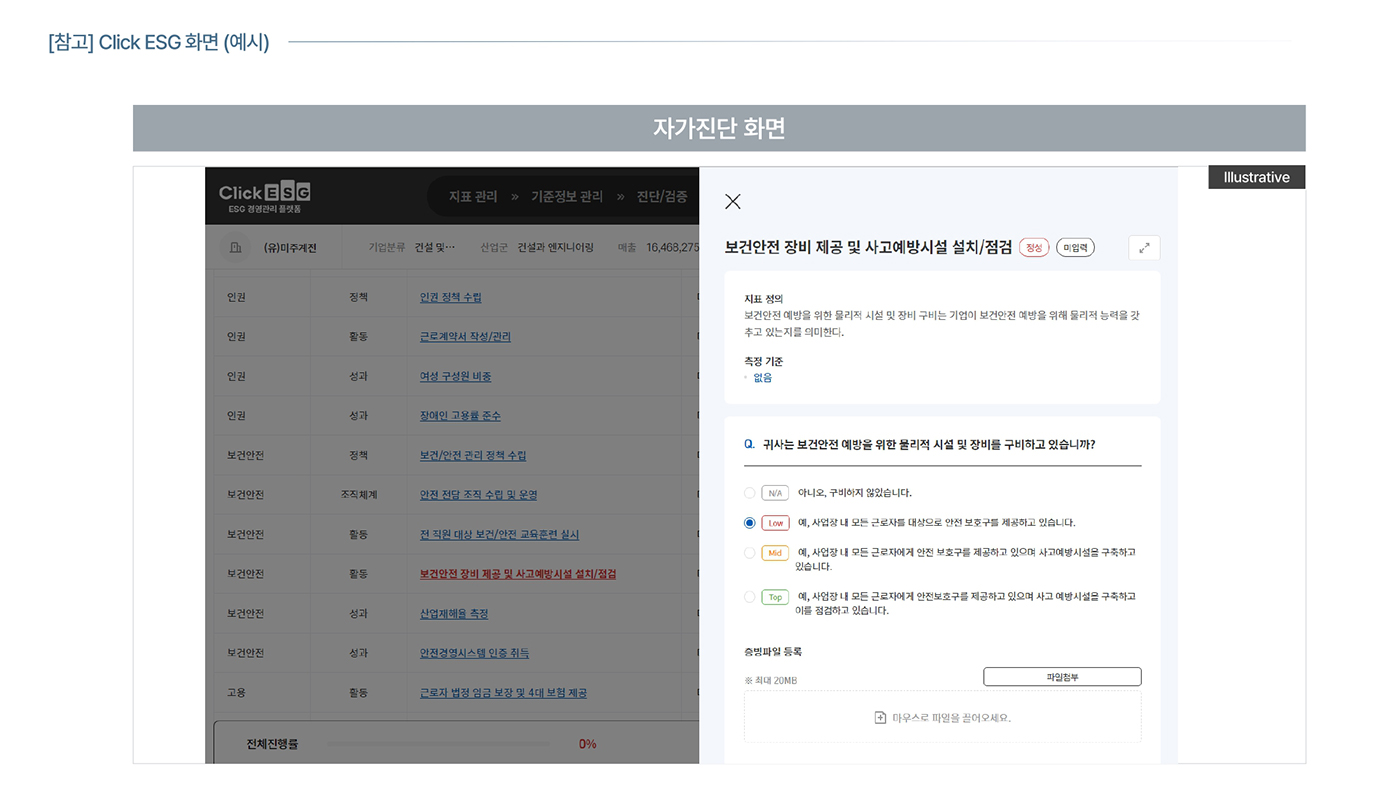1400x812 pixels.
Task: Click the 자가진단 화면 header banner
Action: [x=719, y=128]
